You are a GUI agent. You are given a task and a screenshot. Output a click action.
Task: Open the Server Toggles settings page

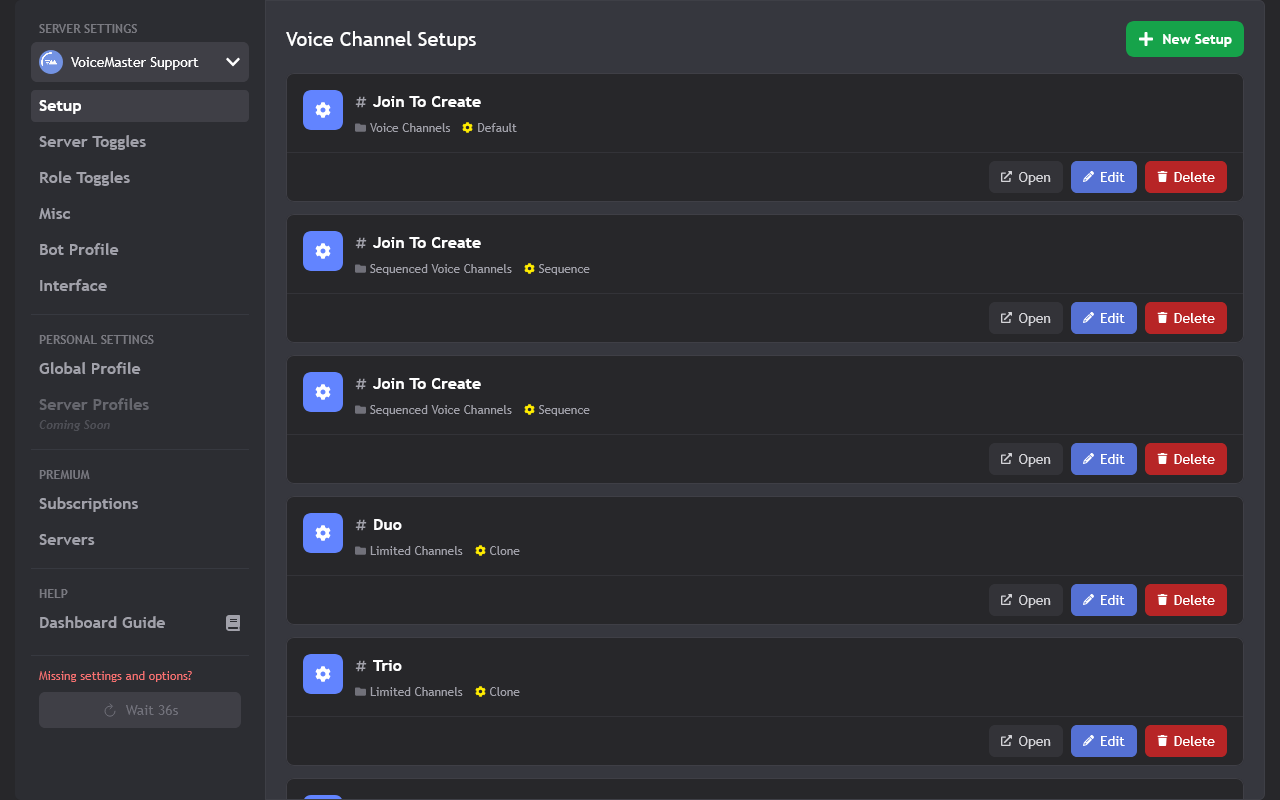(x=92, y=142)
